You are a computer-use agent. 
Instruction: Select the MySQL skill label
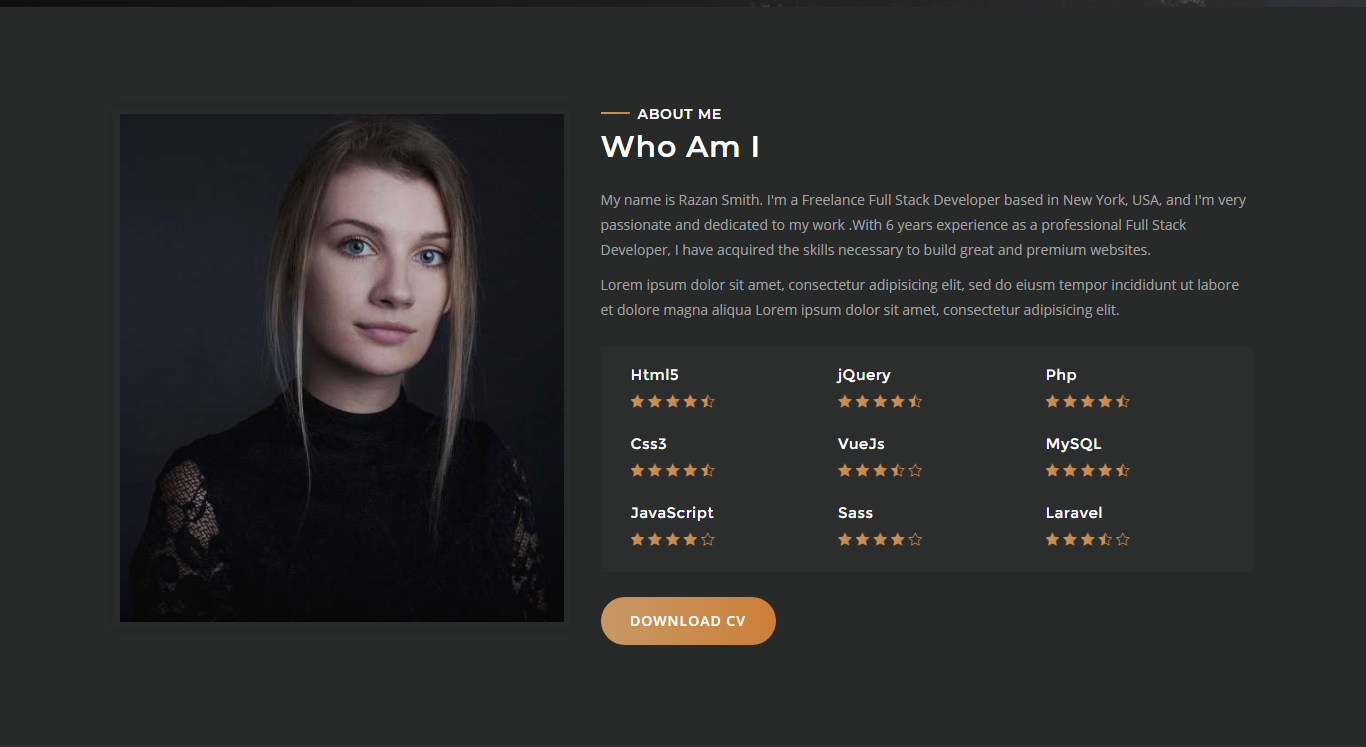click(1073, 444)
